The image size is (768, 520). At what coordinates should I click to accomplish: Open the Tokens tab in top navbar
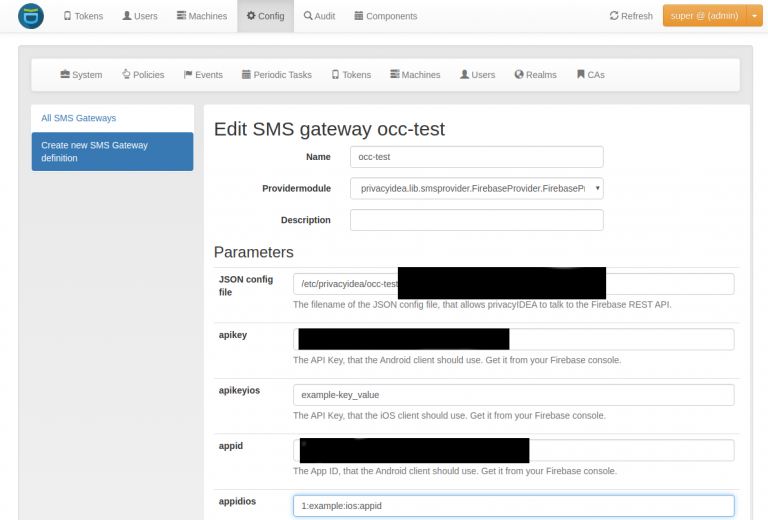[83, 16]
